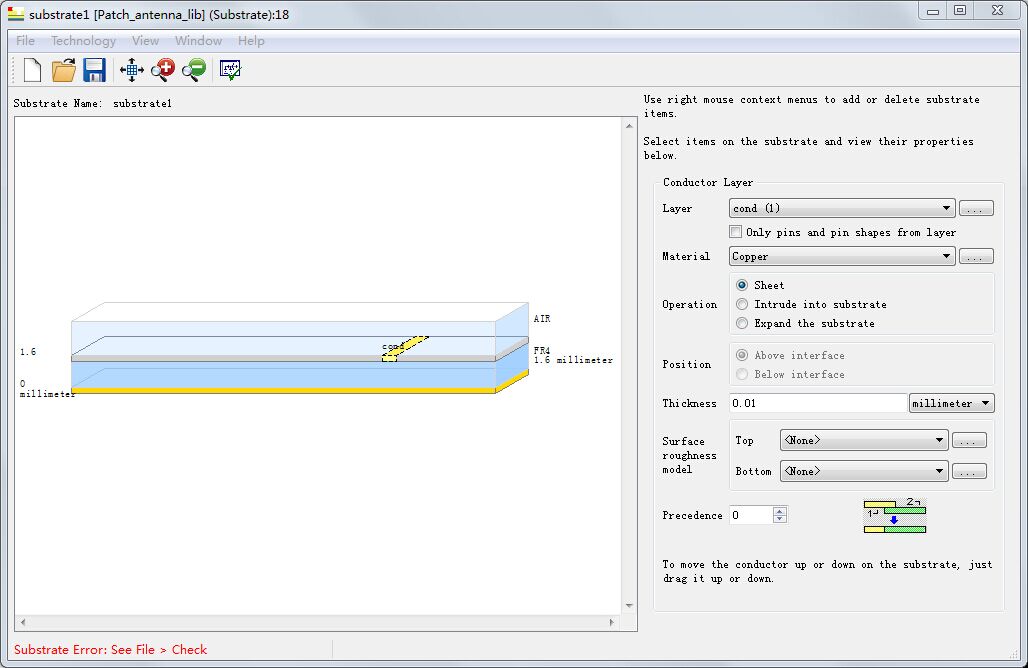The width and height of the screenshot is (1028, 668).
Task: Enable Only pins and pin shapes checkbox
Action: [736, 231]
